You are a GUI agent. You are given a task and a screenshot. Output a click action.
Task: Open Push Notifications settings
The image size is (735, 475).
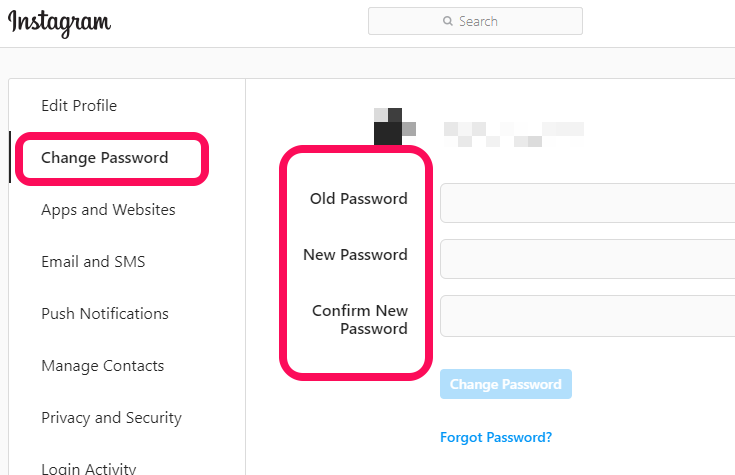coord(105,314)
